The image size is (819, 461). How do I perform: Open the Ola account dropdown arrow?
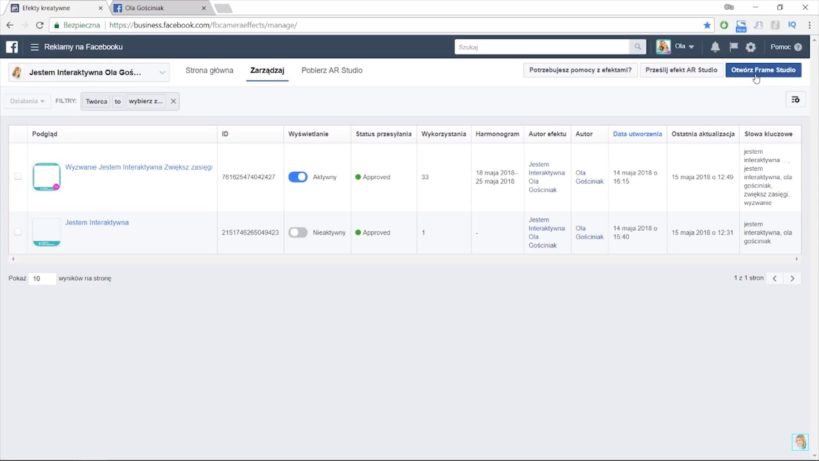pyautogui.click(x=691, y=47)
